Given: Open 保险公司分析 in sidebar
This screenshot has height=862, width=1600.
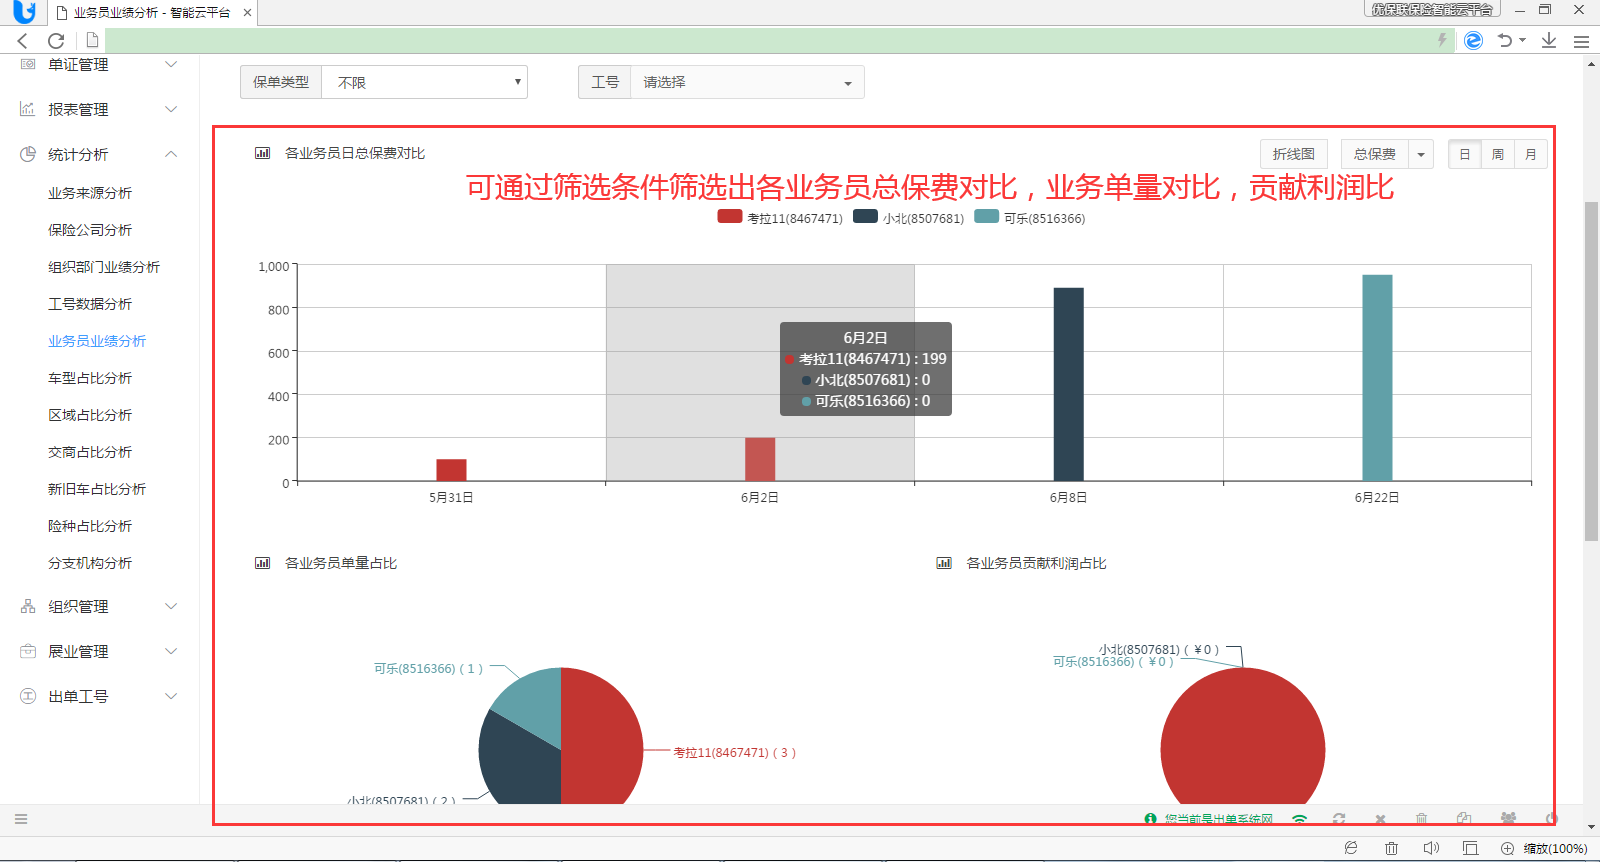Looking at the screenshot, I should click(90, 230).
